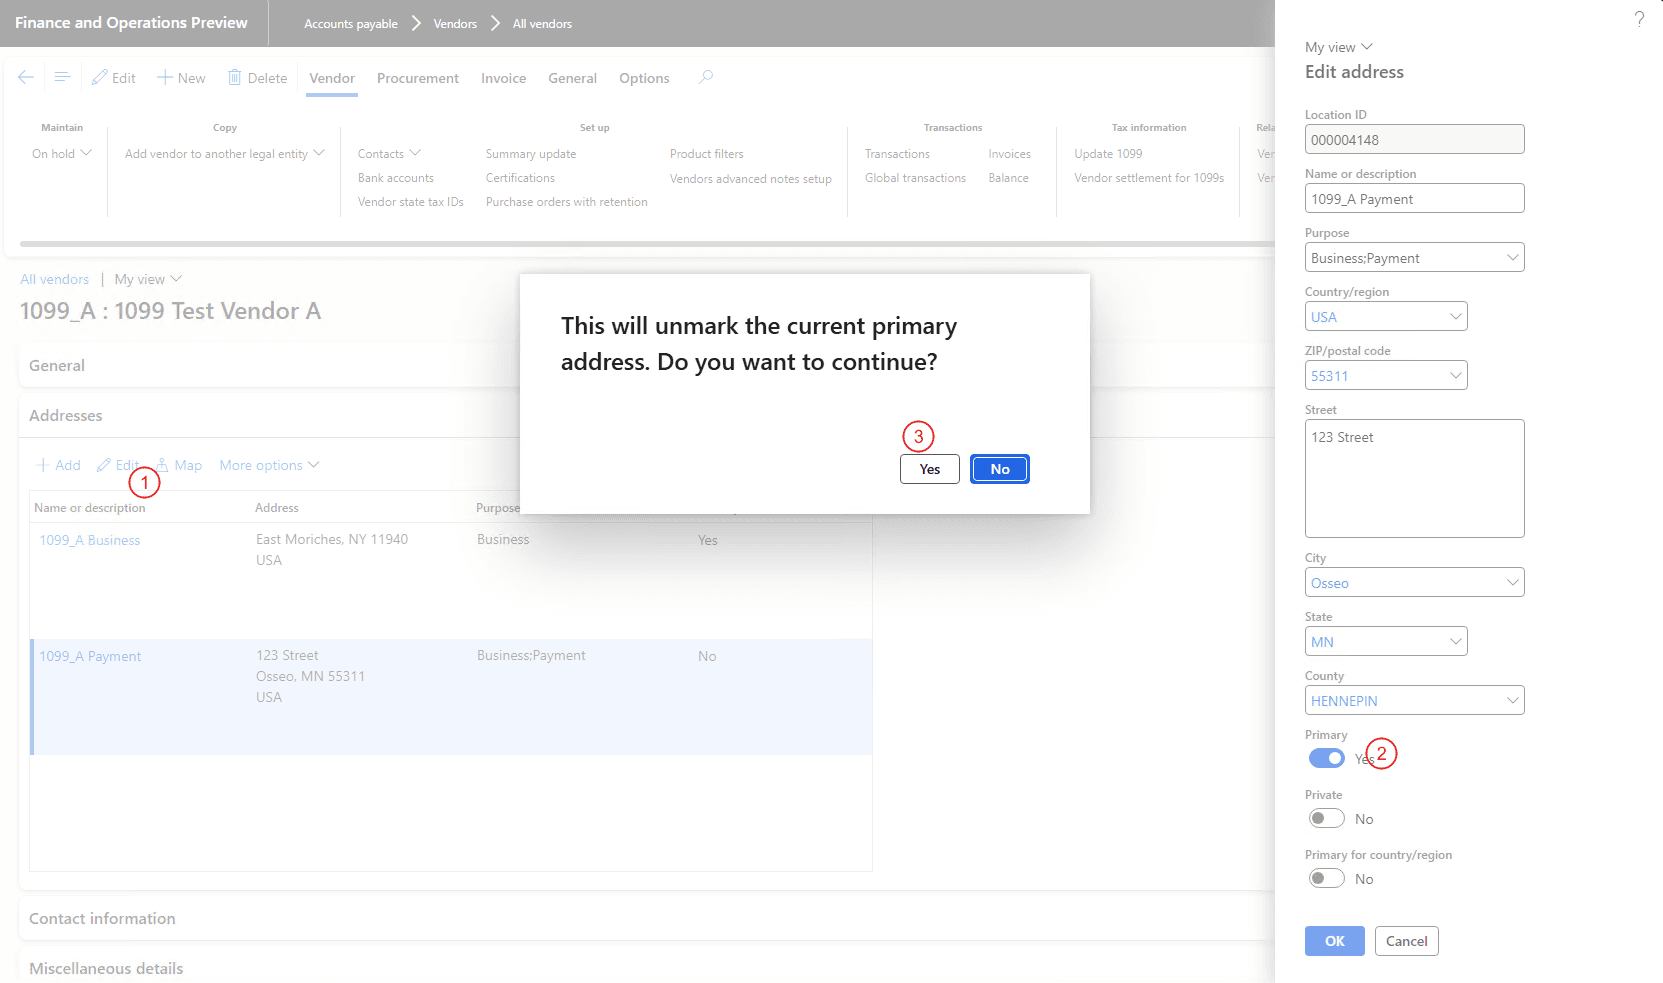Image resolution: width=1663 pixels, height=983 pixels.
Task: Click Update 1099
Action: click(x=1108, y=154)
